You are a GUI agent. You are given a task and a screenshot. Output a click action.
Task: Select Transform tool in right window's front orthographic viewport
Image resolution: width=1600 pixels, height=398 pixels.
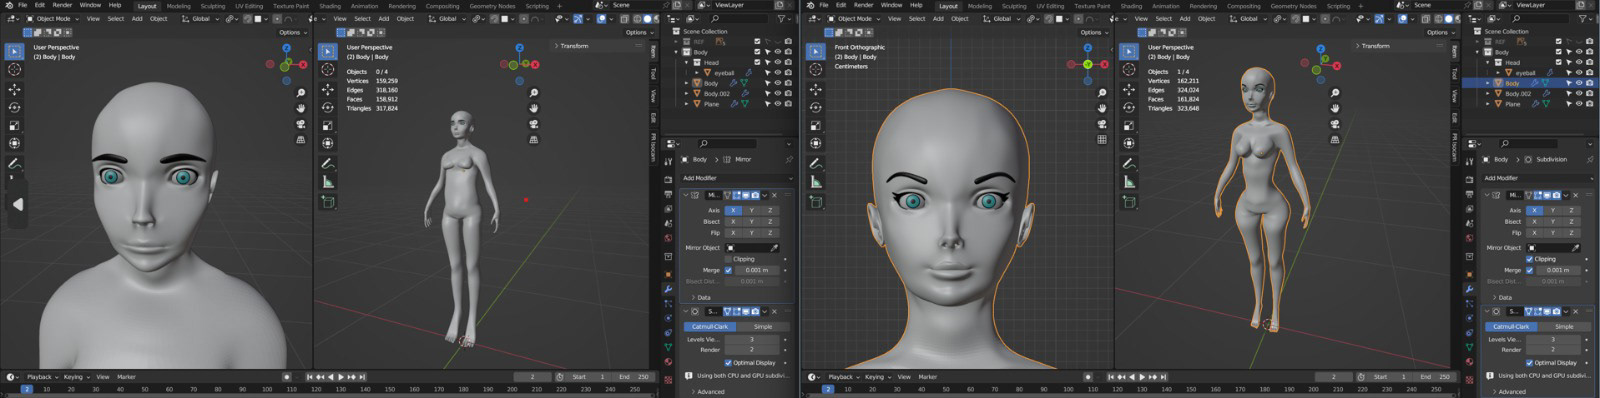pos(815,144)
